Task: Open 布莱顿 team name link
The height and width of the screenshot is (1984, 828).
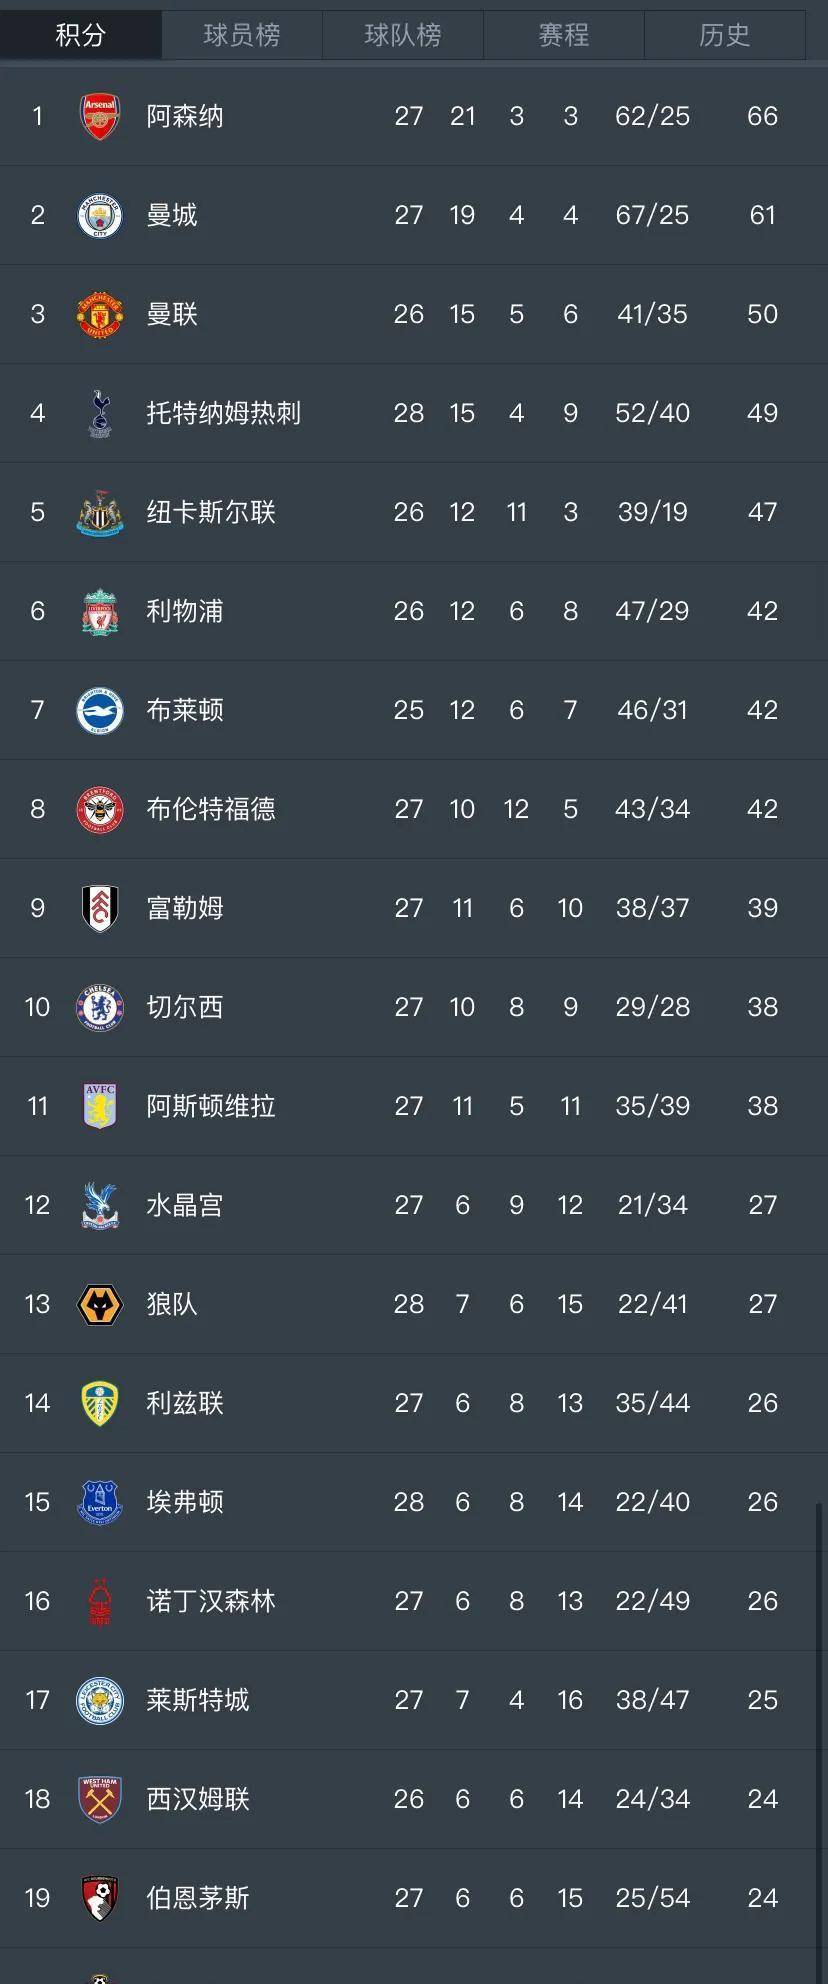Action: [185, 710]
